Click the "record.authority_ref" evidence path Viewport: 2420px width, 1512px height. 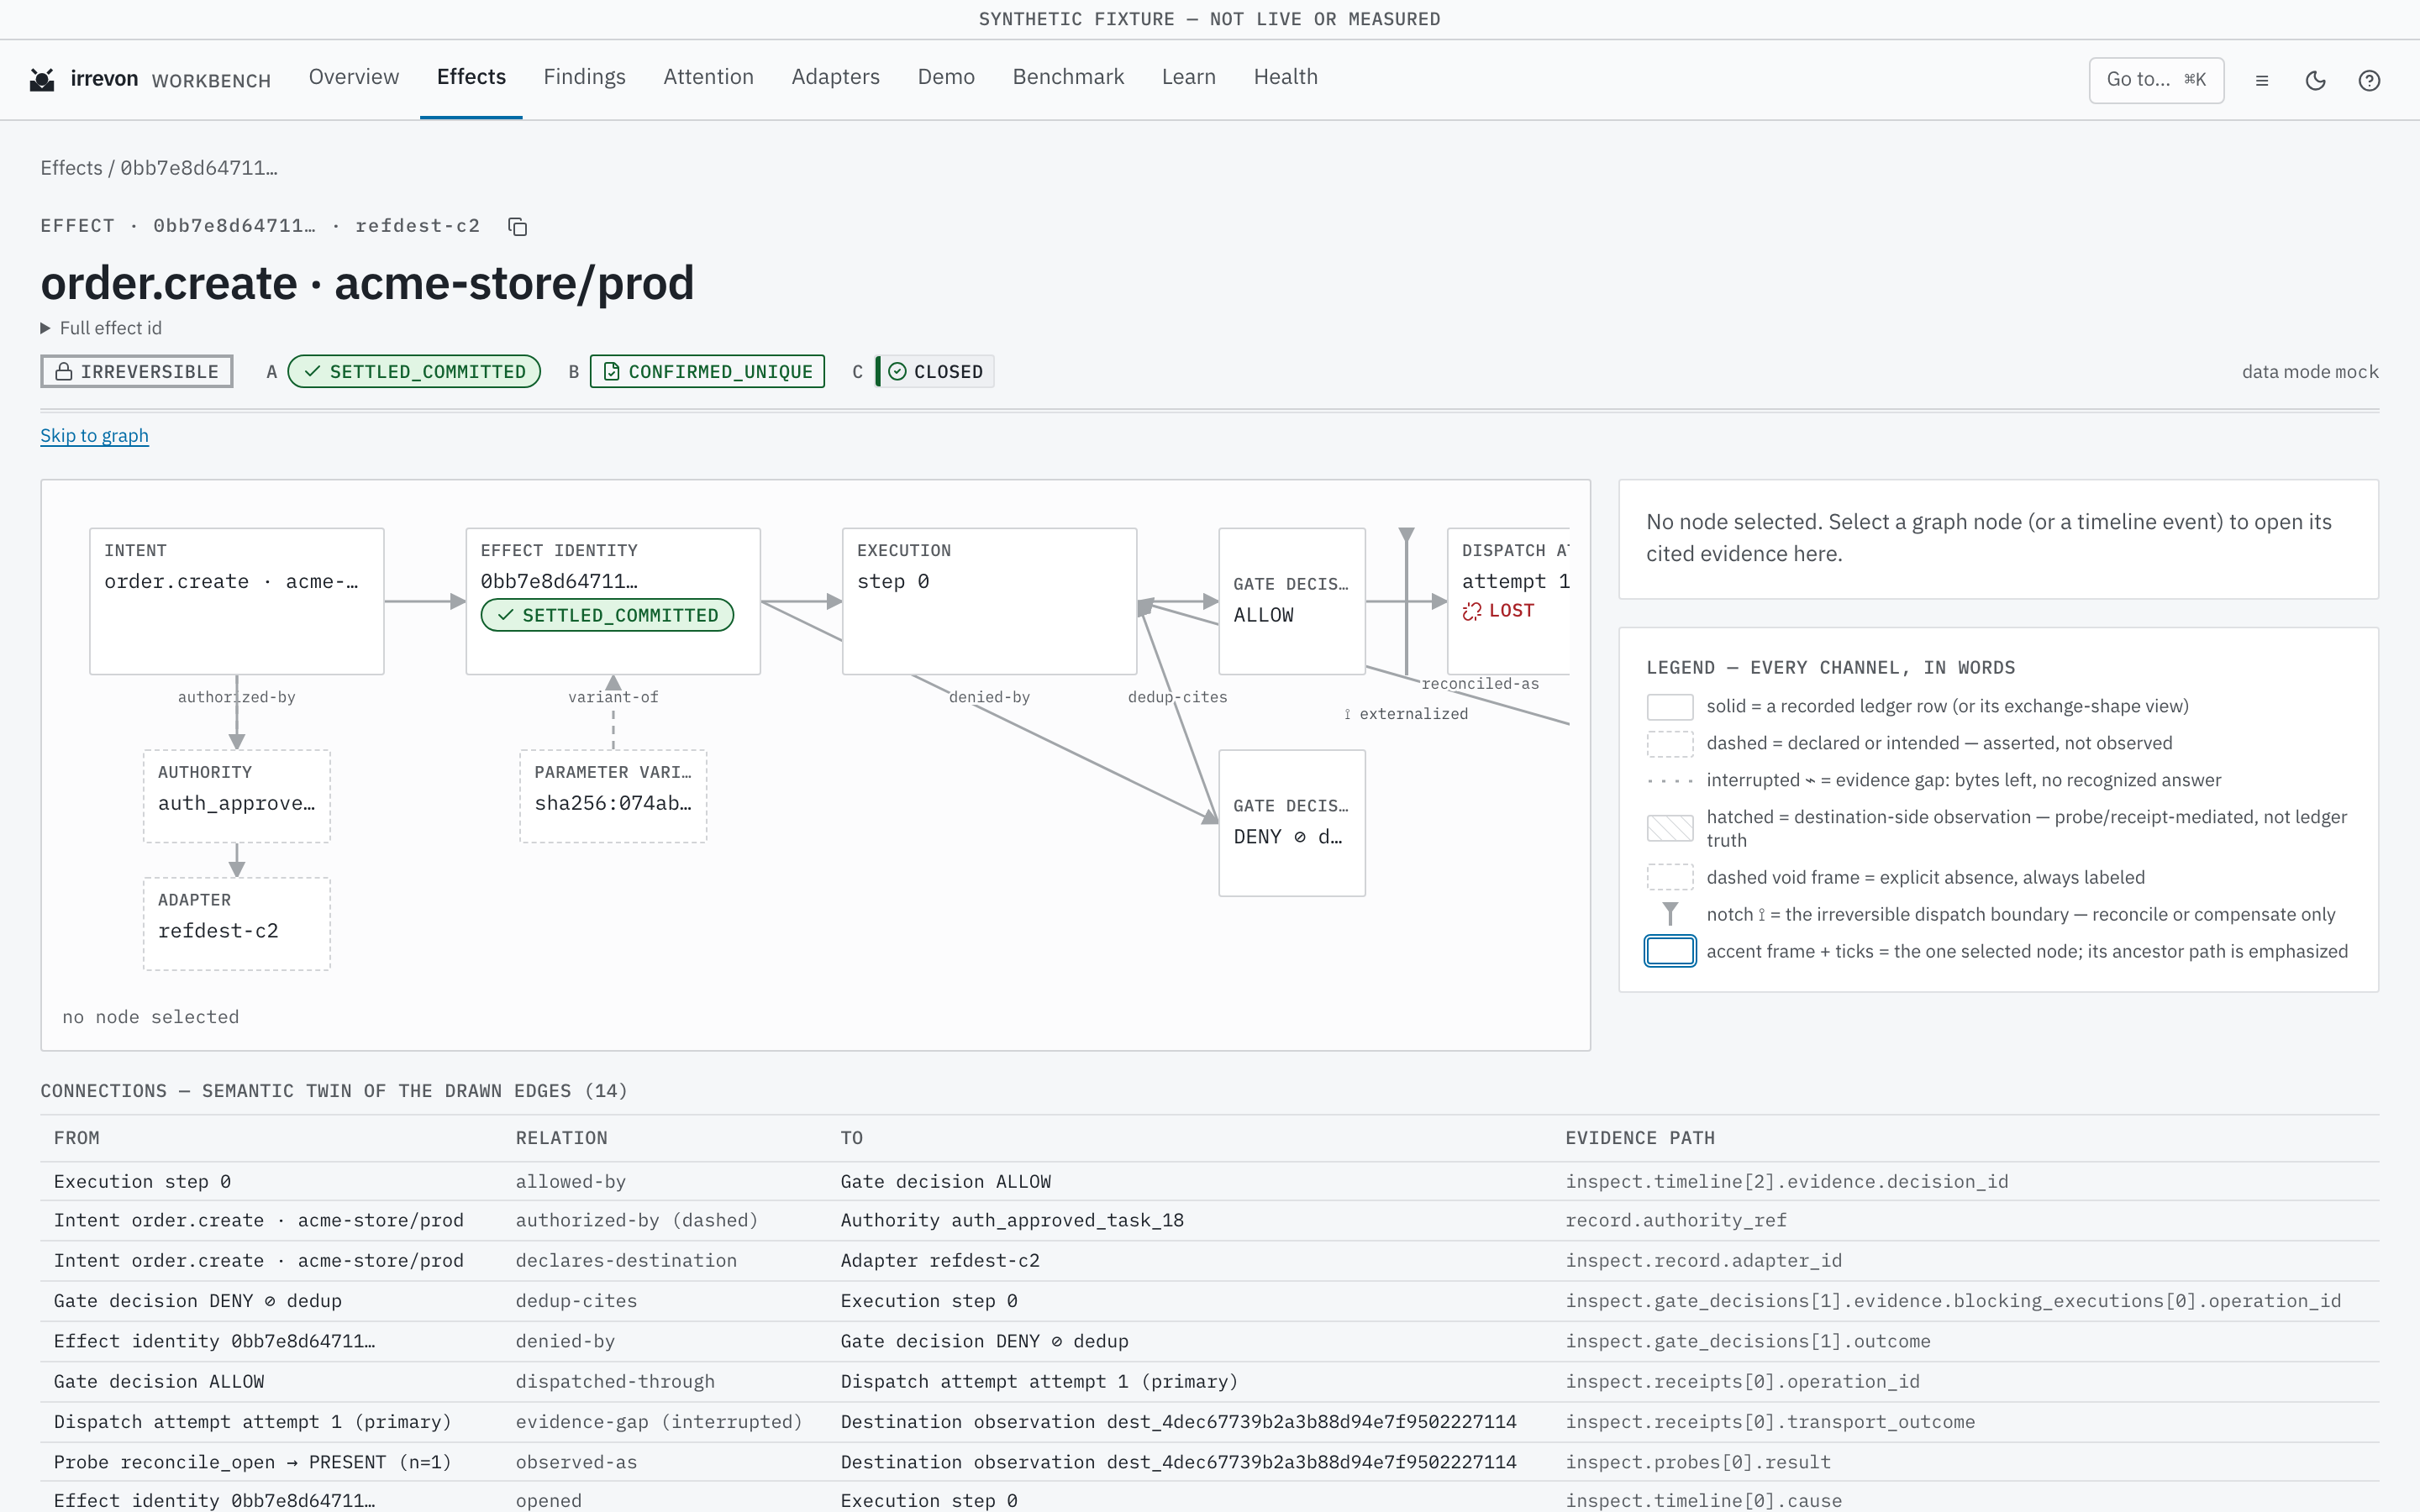coord(1676,1220)
